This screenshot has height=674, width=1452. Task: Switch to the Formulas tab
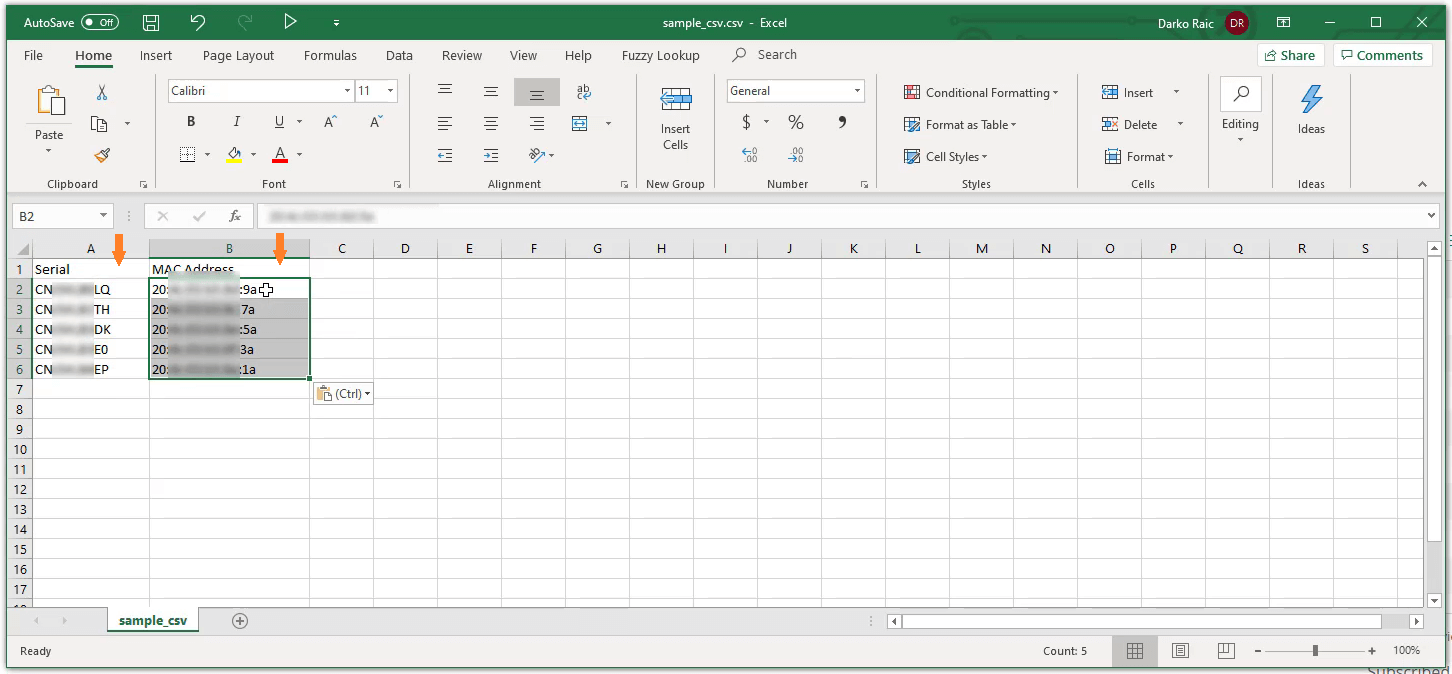click(330, 55)
